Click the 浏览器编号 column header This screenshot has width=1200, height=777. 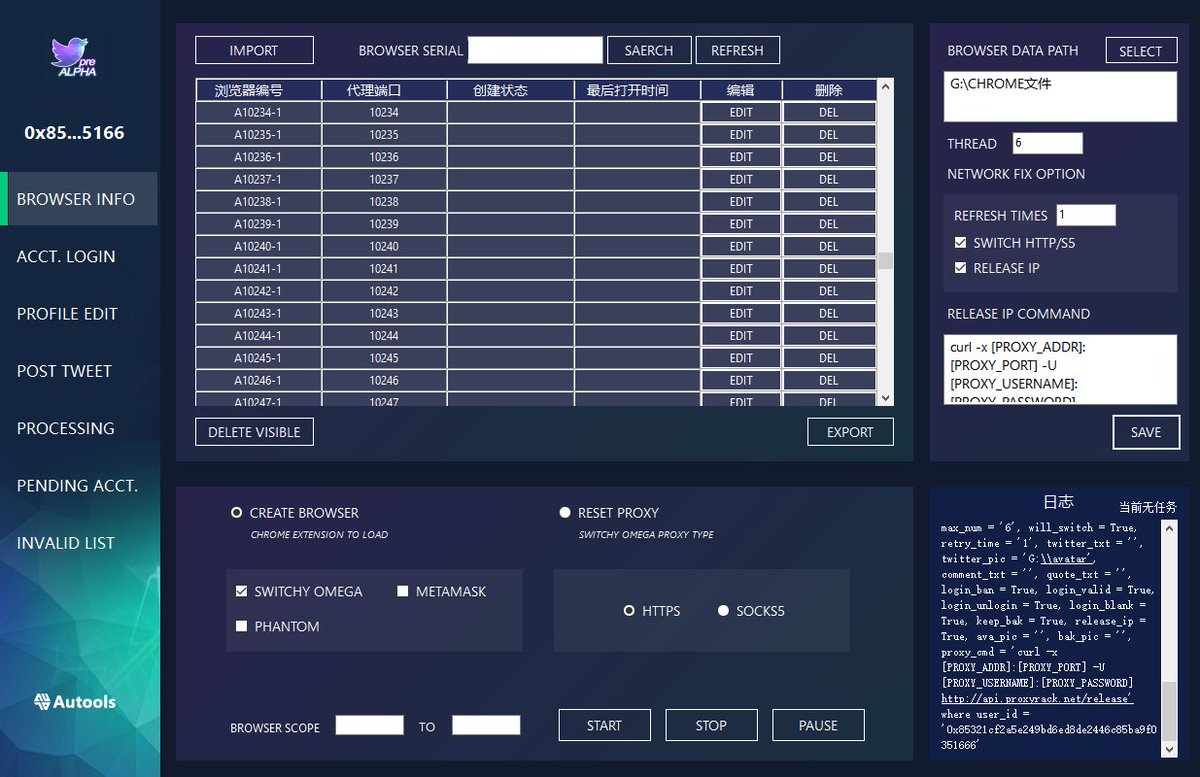pos(258,90)
